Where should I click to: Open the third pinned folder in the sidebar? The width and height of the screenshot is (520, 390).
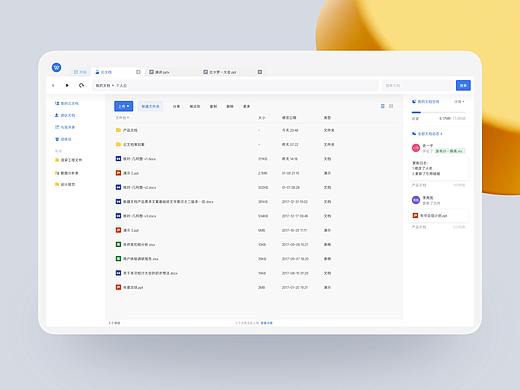coord(65,184)
